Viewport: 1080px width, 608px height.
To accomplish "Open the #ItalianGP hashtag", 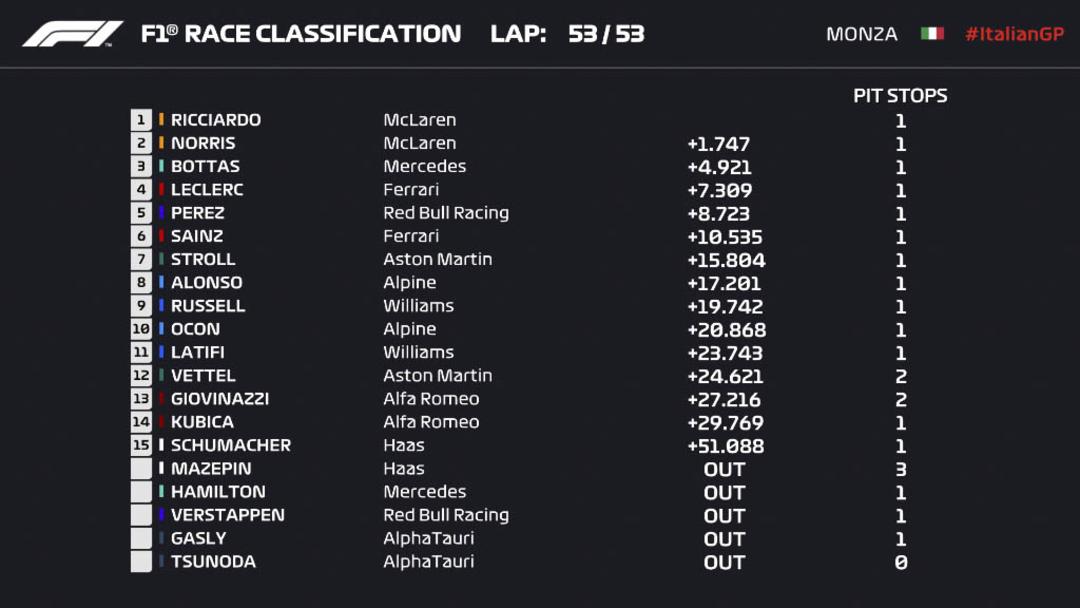I will click(1015, 34).
